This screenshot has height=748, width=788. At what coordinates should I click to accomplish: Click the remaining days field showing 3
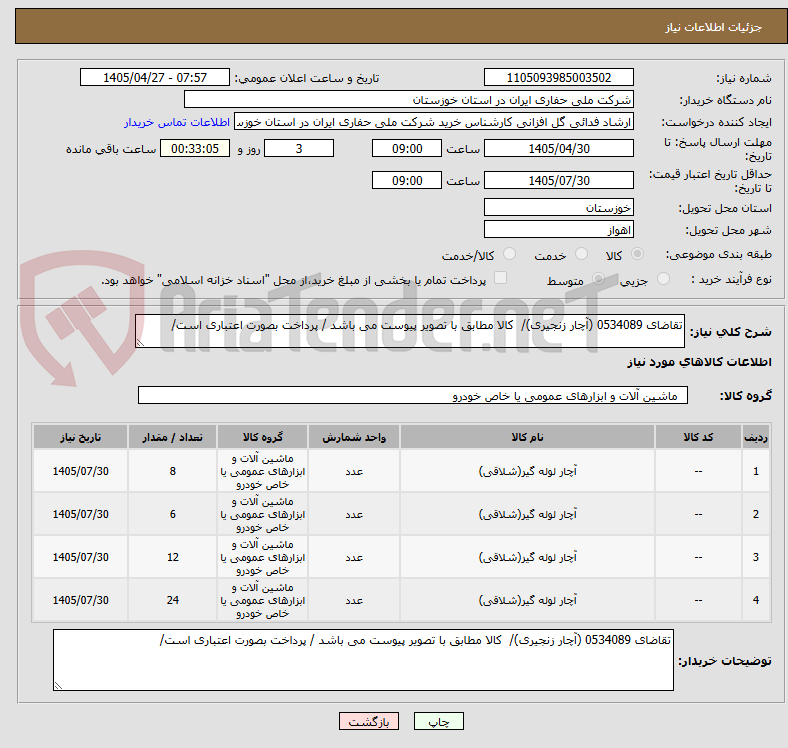tap(299, 149)
